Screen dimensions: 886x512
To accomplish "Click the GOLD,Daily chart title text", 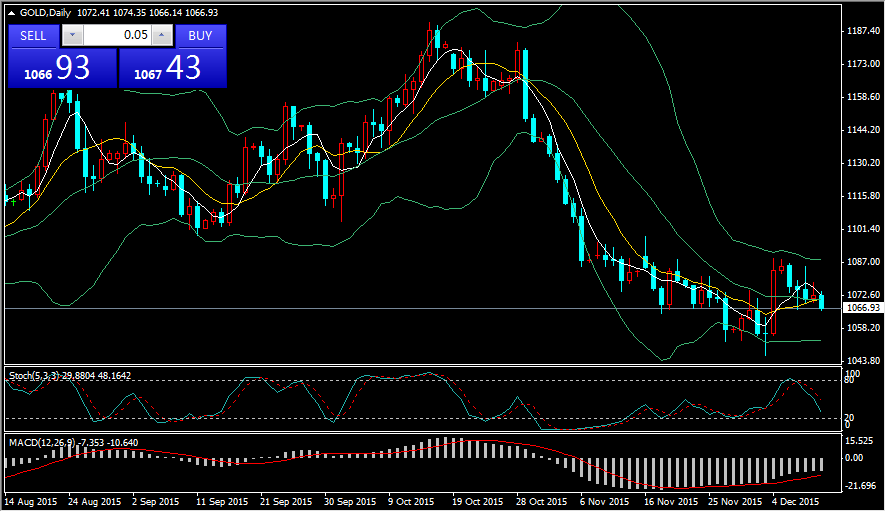I will click(45, 12).
